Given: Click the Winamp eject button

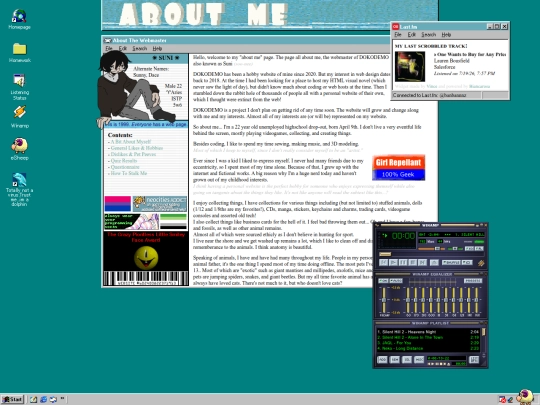Looking at the screenshot, I should click(434, 262).
